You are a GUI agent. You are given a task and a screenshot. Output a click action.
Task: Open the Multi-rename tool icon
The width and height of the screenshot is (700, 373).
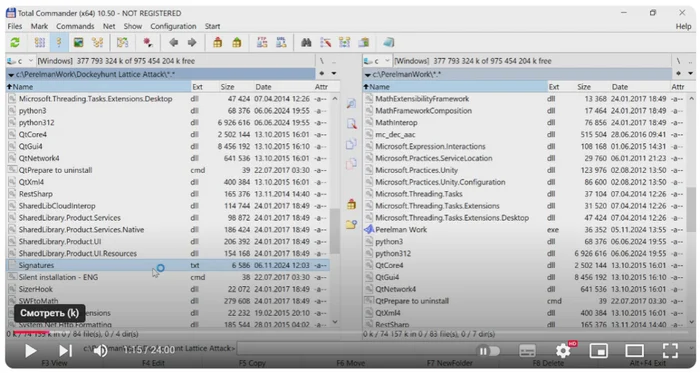coord(325,42)
